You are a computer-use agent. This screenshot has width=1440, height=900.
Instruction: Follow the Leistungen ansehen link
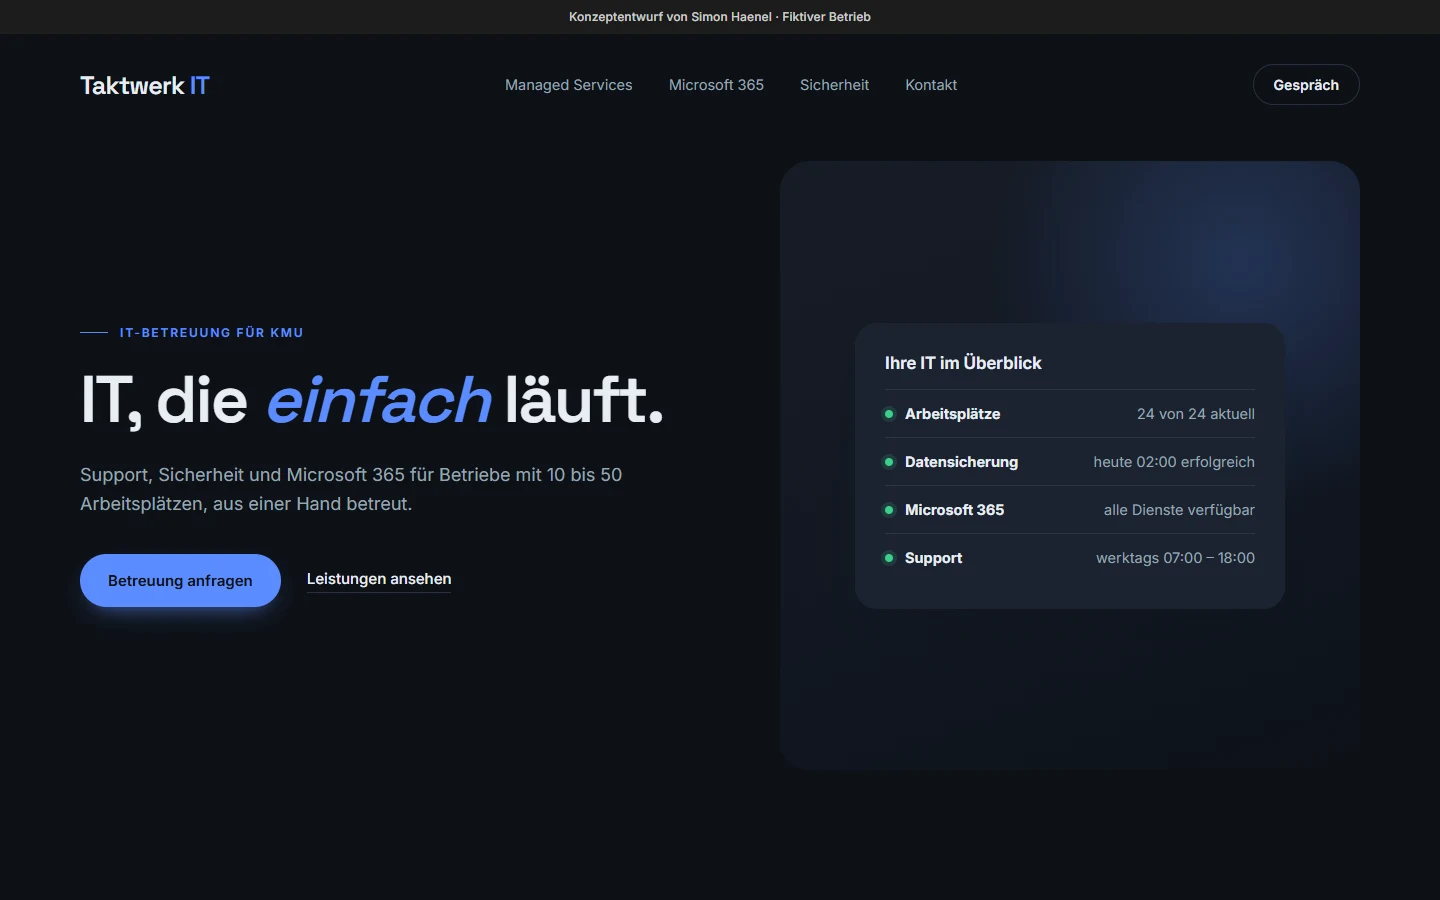[379, 579]
